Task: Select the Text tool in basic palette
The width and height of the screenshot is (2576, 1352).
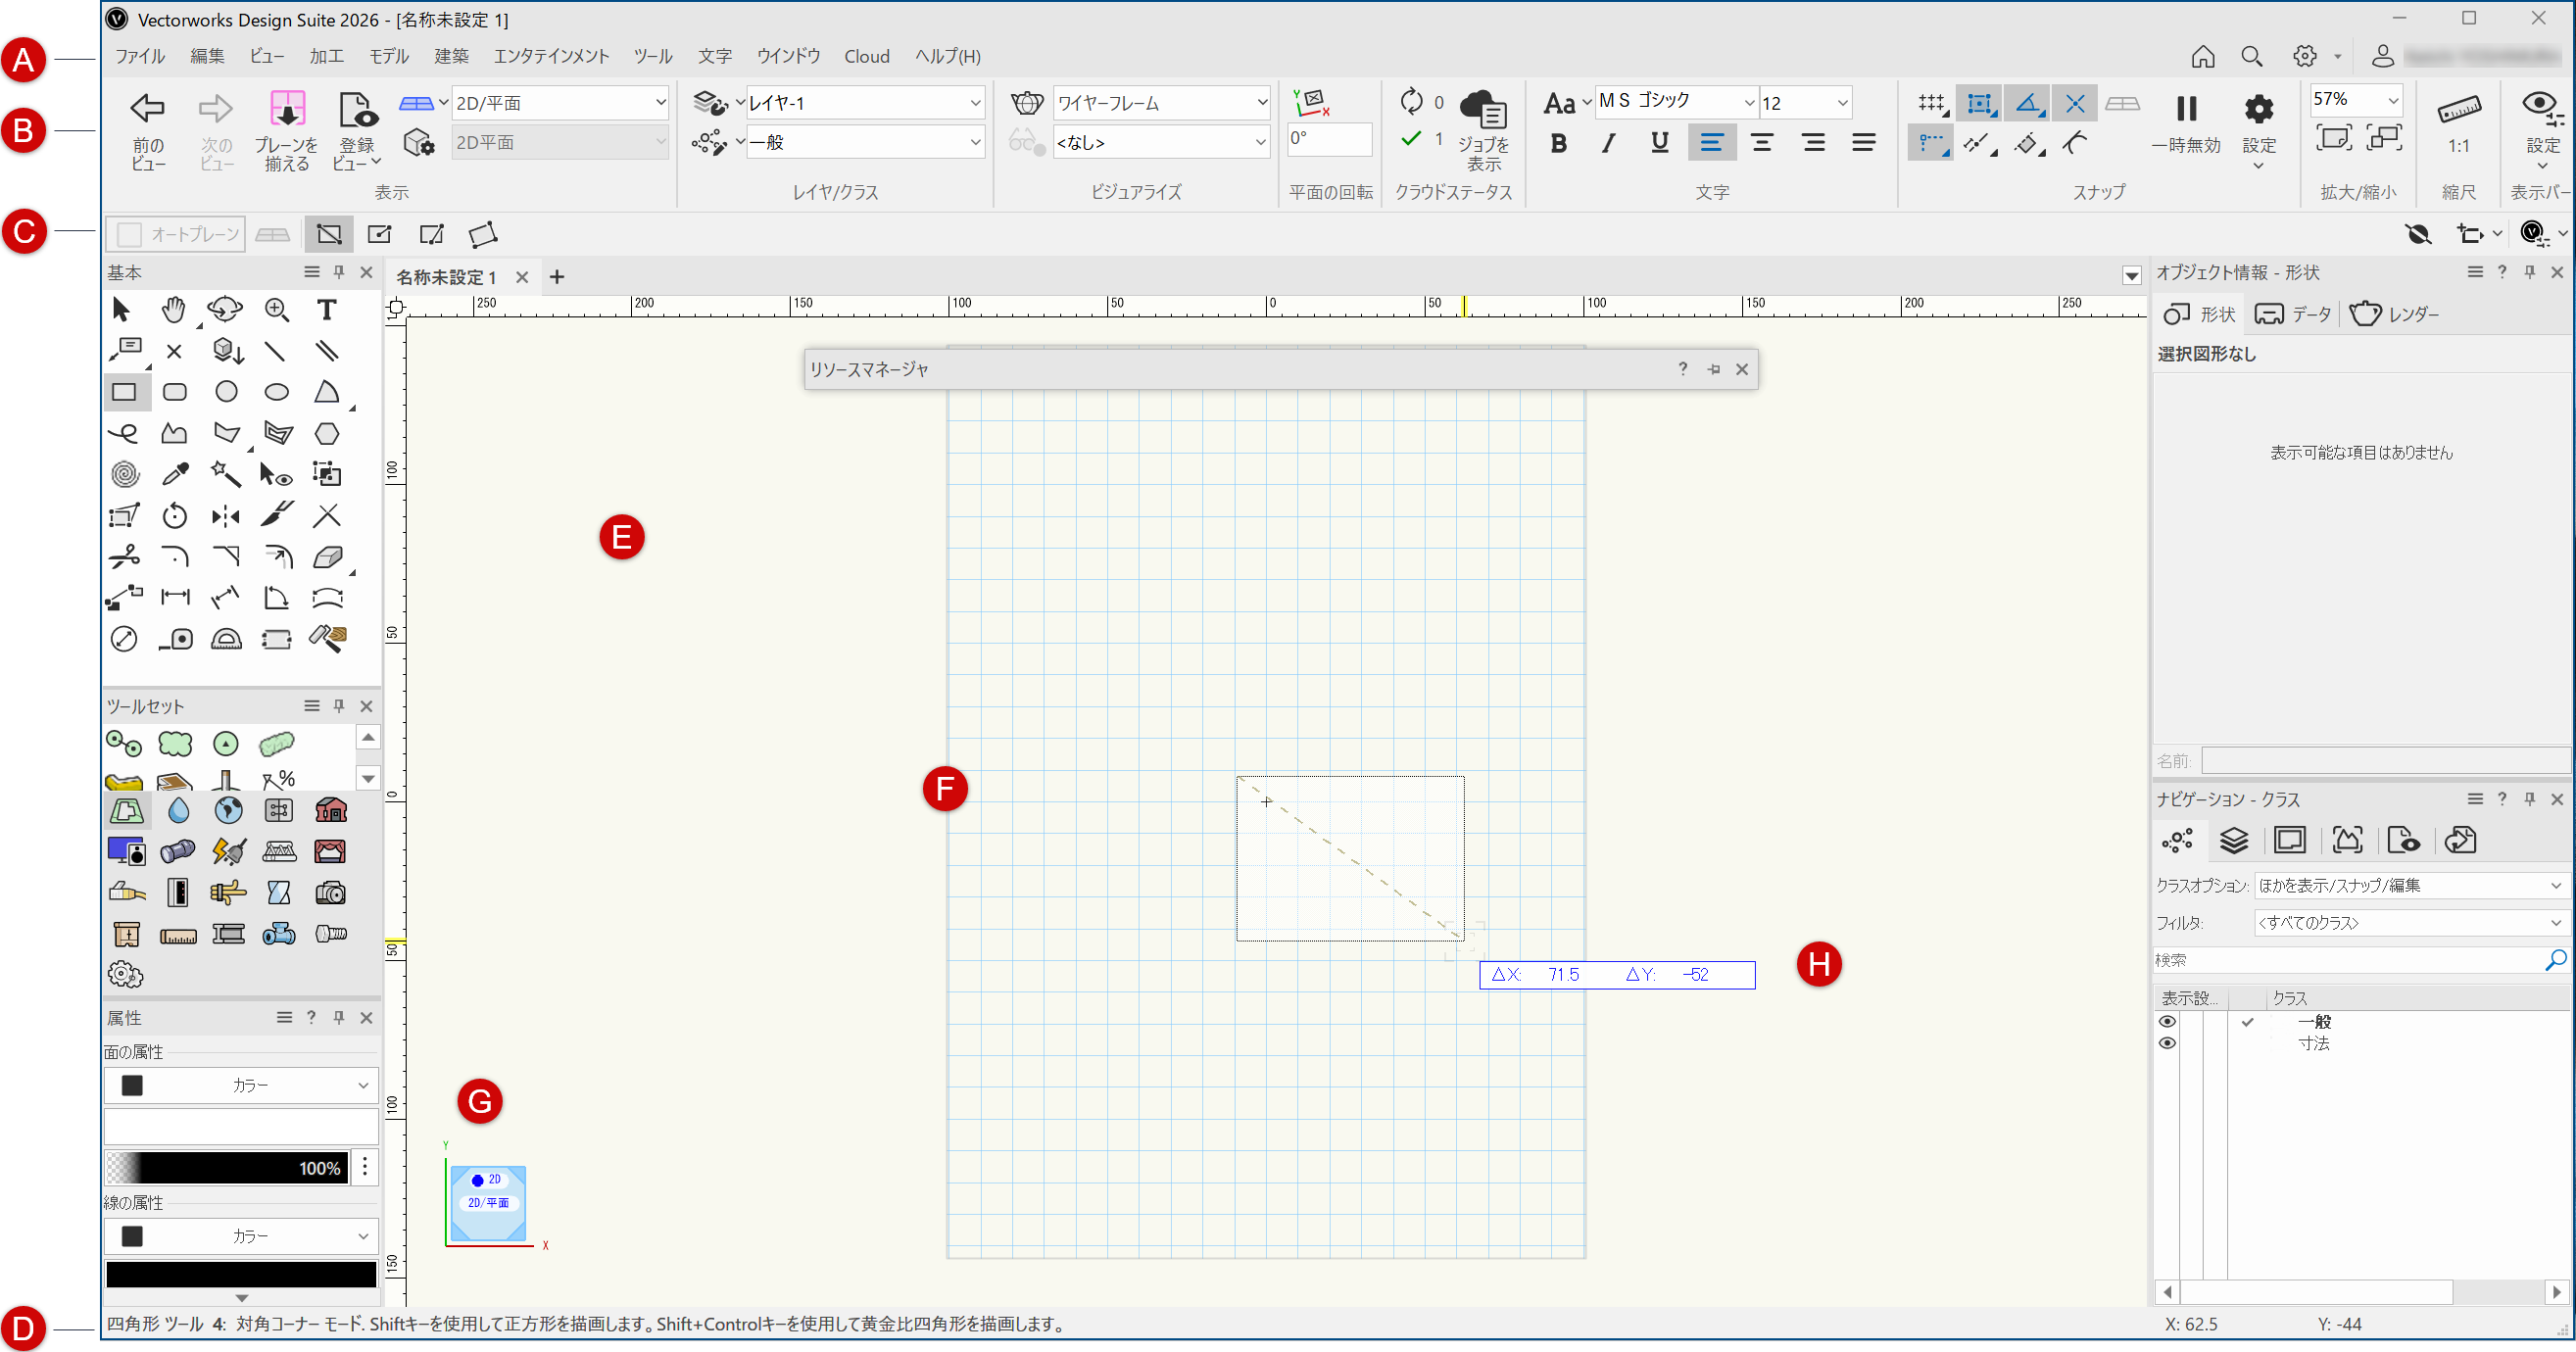Action: click(326, 310)
